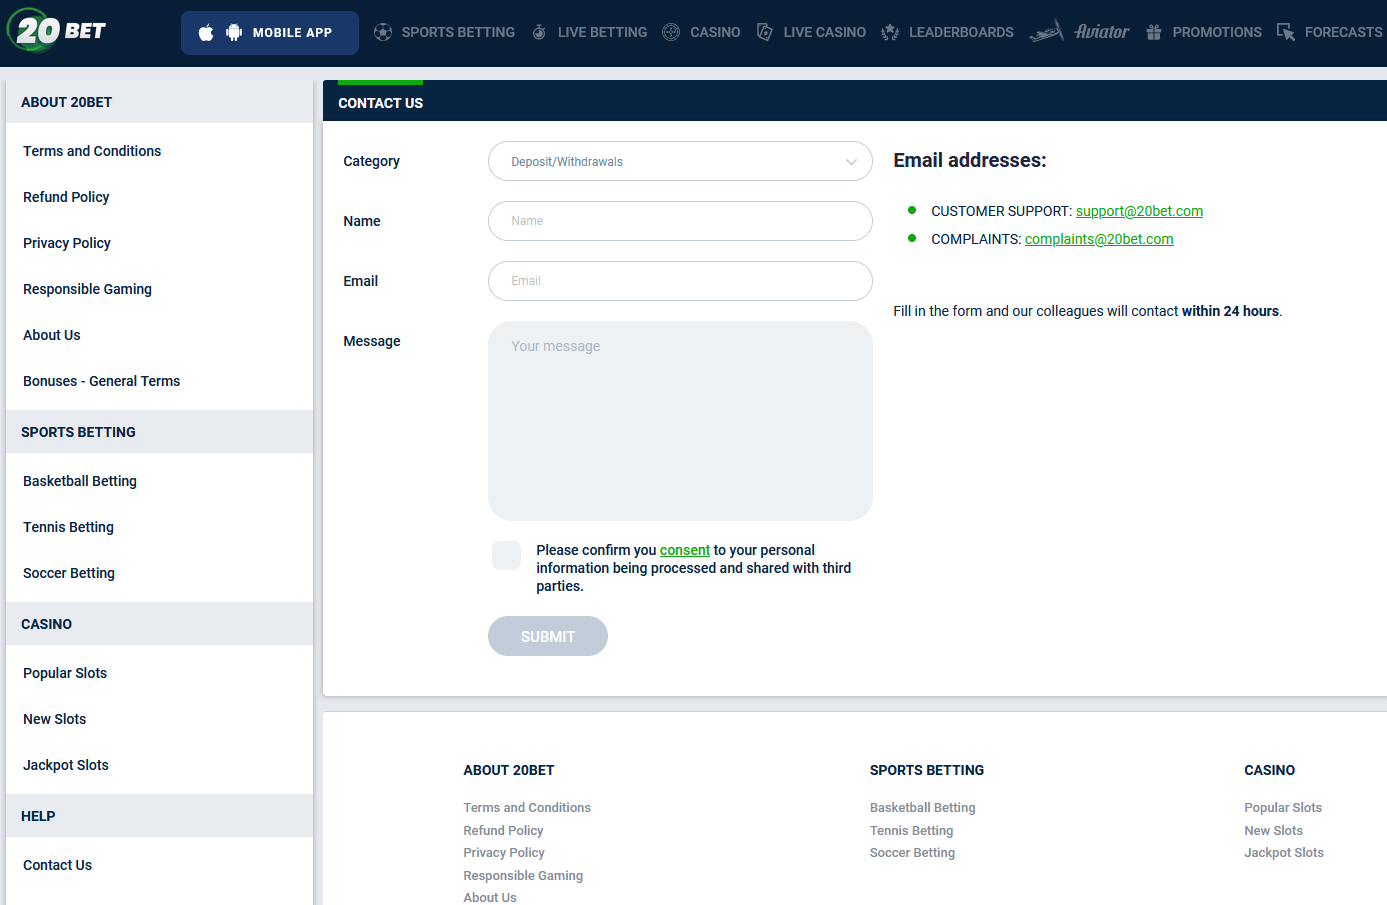Viewport: 1387px width, 905px height.
Task: Open Jackpot Slots in sidebar
Action: click(66, 765)
